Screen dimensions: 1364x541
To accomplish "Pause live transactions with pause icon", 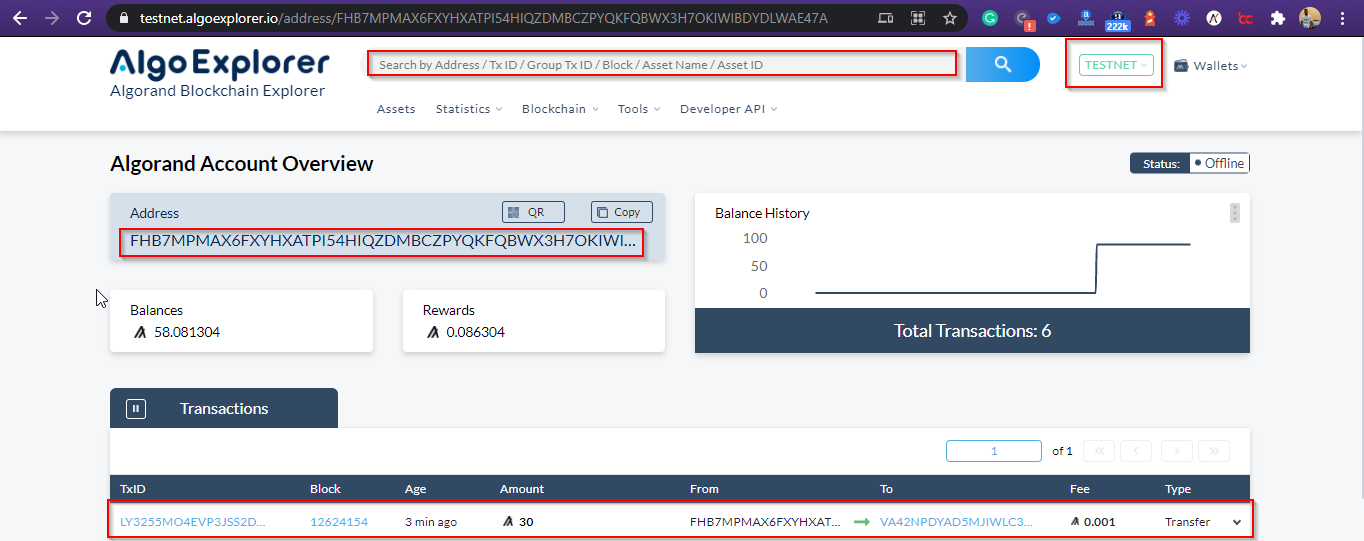I will (x=136, y=408).
